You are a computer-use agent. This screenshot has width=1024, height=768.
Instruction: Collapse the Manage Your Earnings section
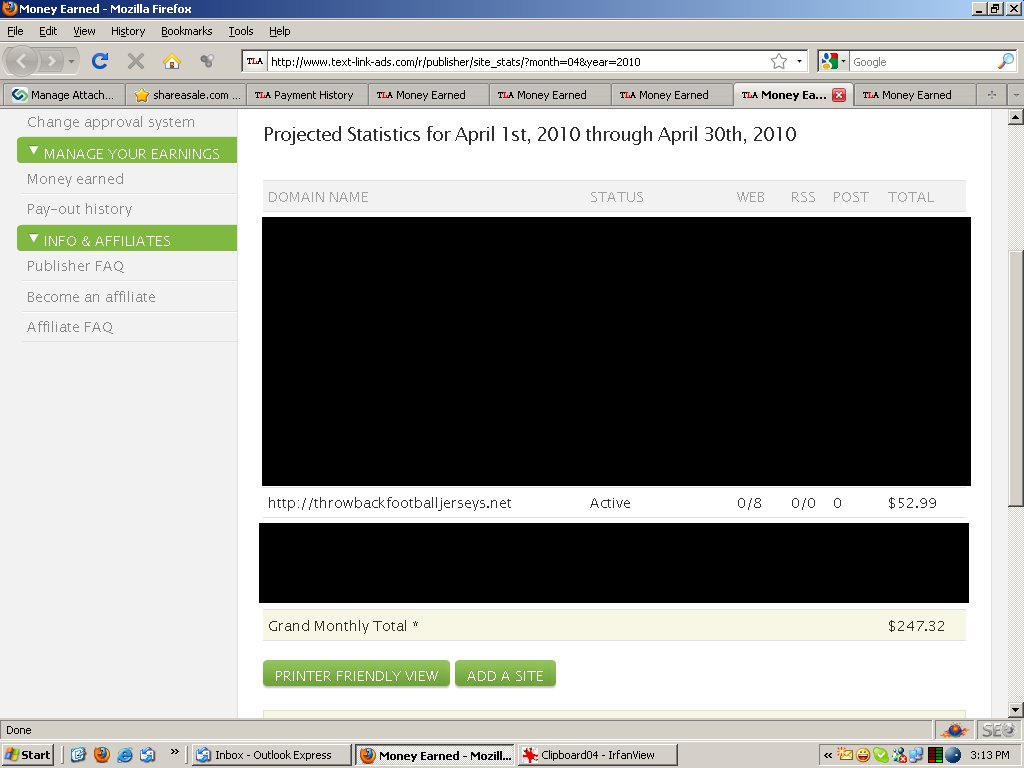[34, 152]
